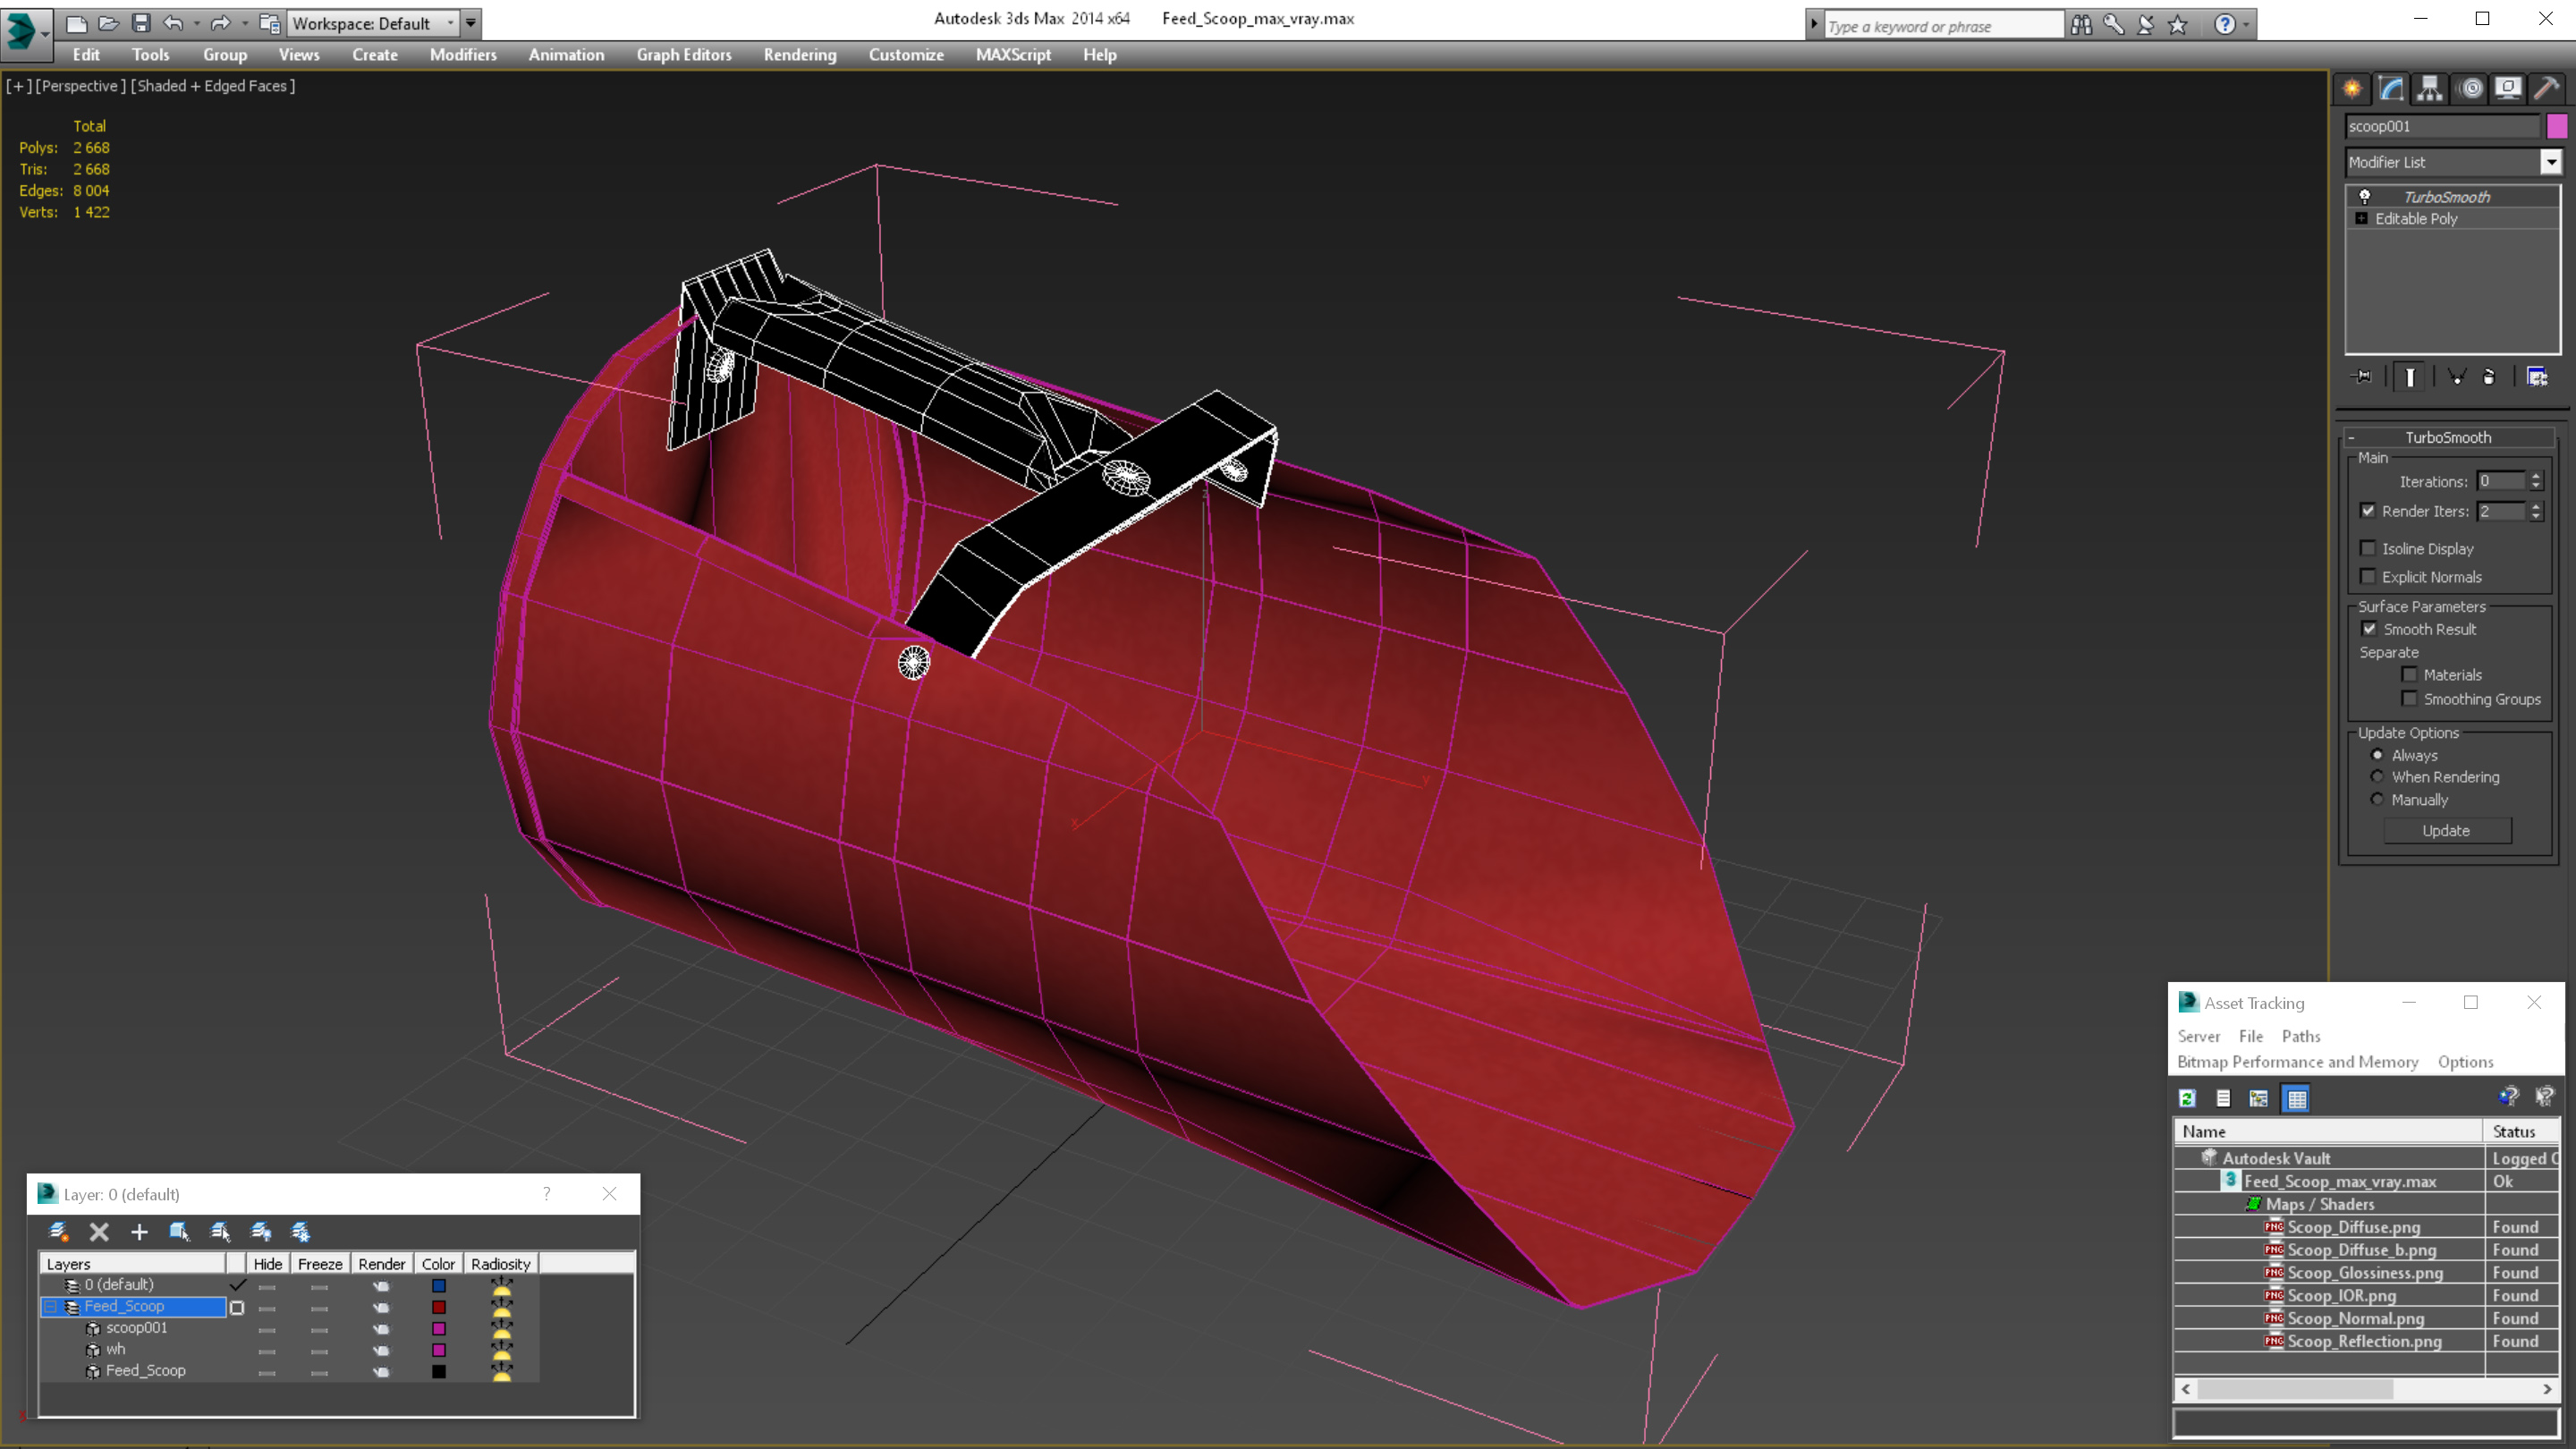The height and width of the screenshot is (1449, 2576).
Task: Click the Pin Stack icon
Action: coord(2362,377)
